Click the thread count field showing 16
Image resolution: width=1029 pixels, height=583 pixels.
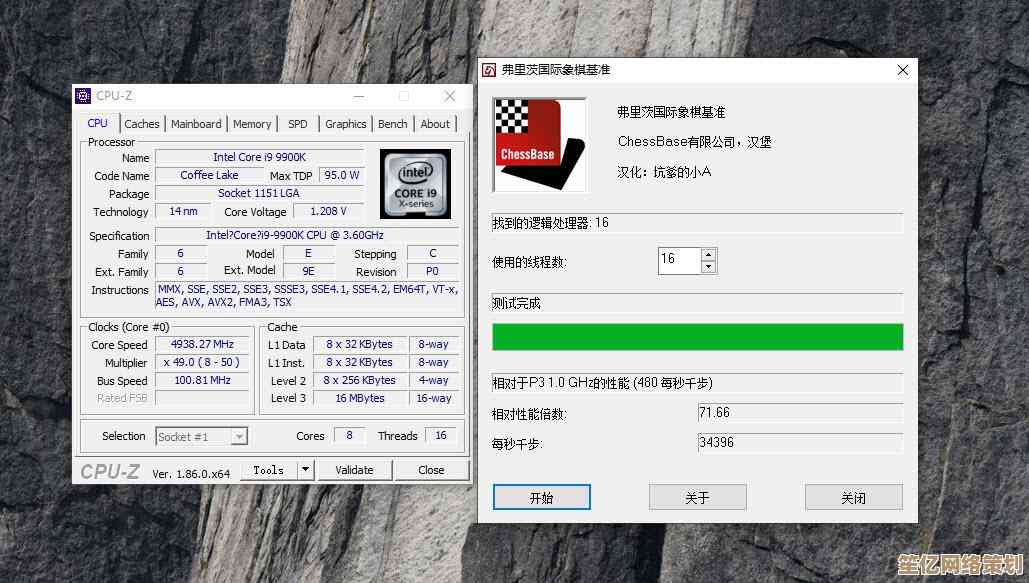point(675,260)
